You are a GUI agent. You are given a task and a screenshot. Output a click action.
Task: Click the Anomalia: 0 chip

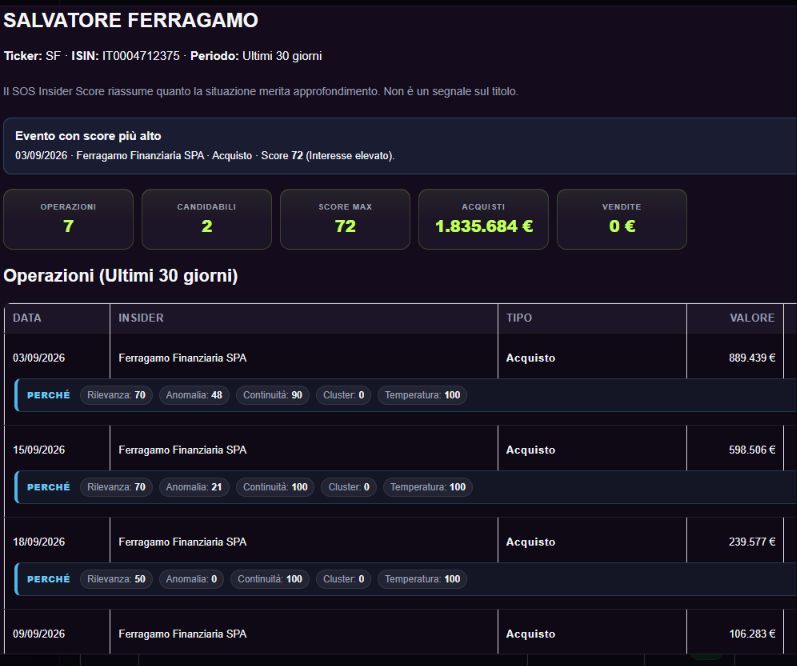pyautogui.click(x=192, y=579)
